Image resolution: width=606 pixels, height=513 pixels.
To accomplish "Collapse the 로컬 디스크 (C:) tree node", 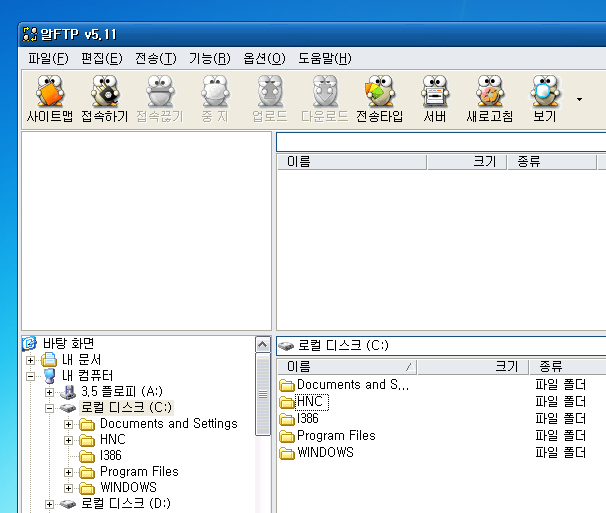I will (x=49, y=408).
